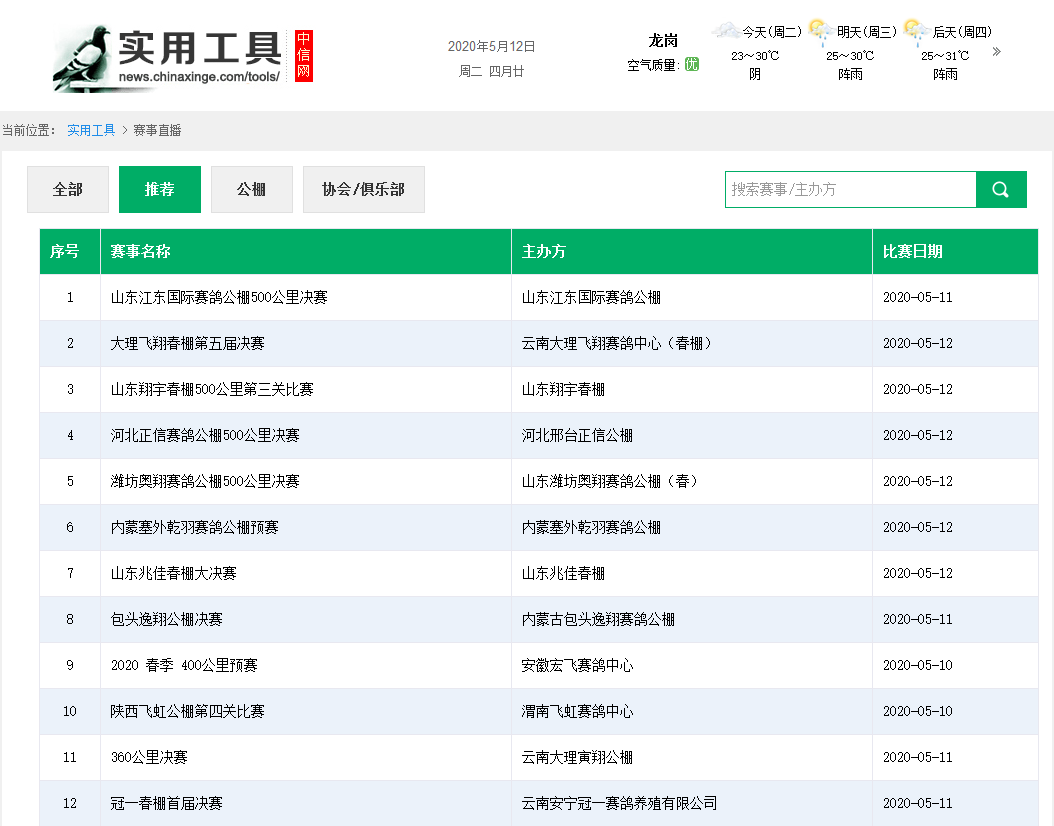The width and height of the screenshot is (1054, 826).
Task: Click organizer 内蒙塞外乾羽赛鸽公棚
Action: (x=591, y=528)
